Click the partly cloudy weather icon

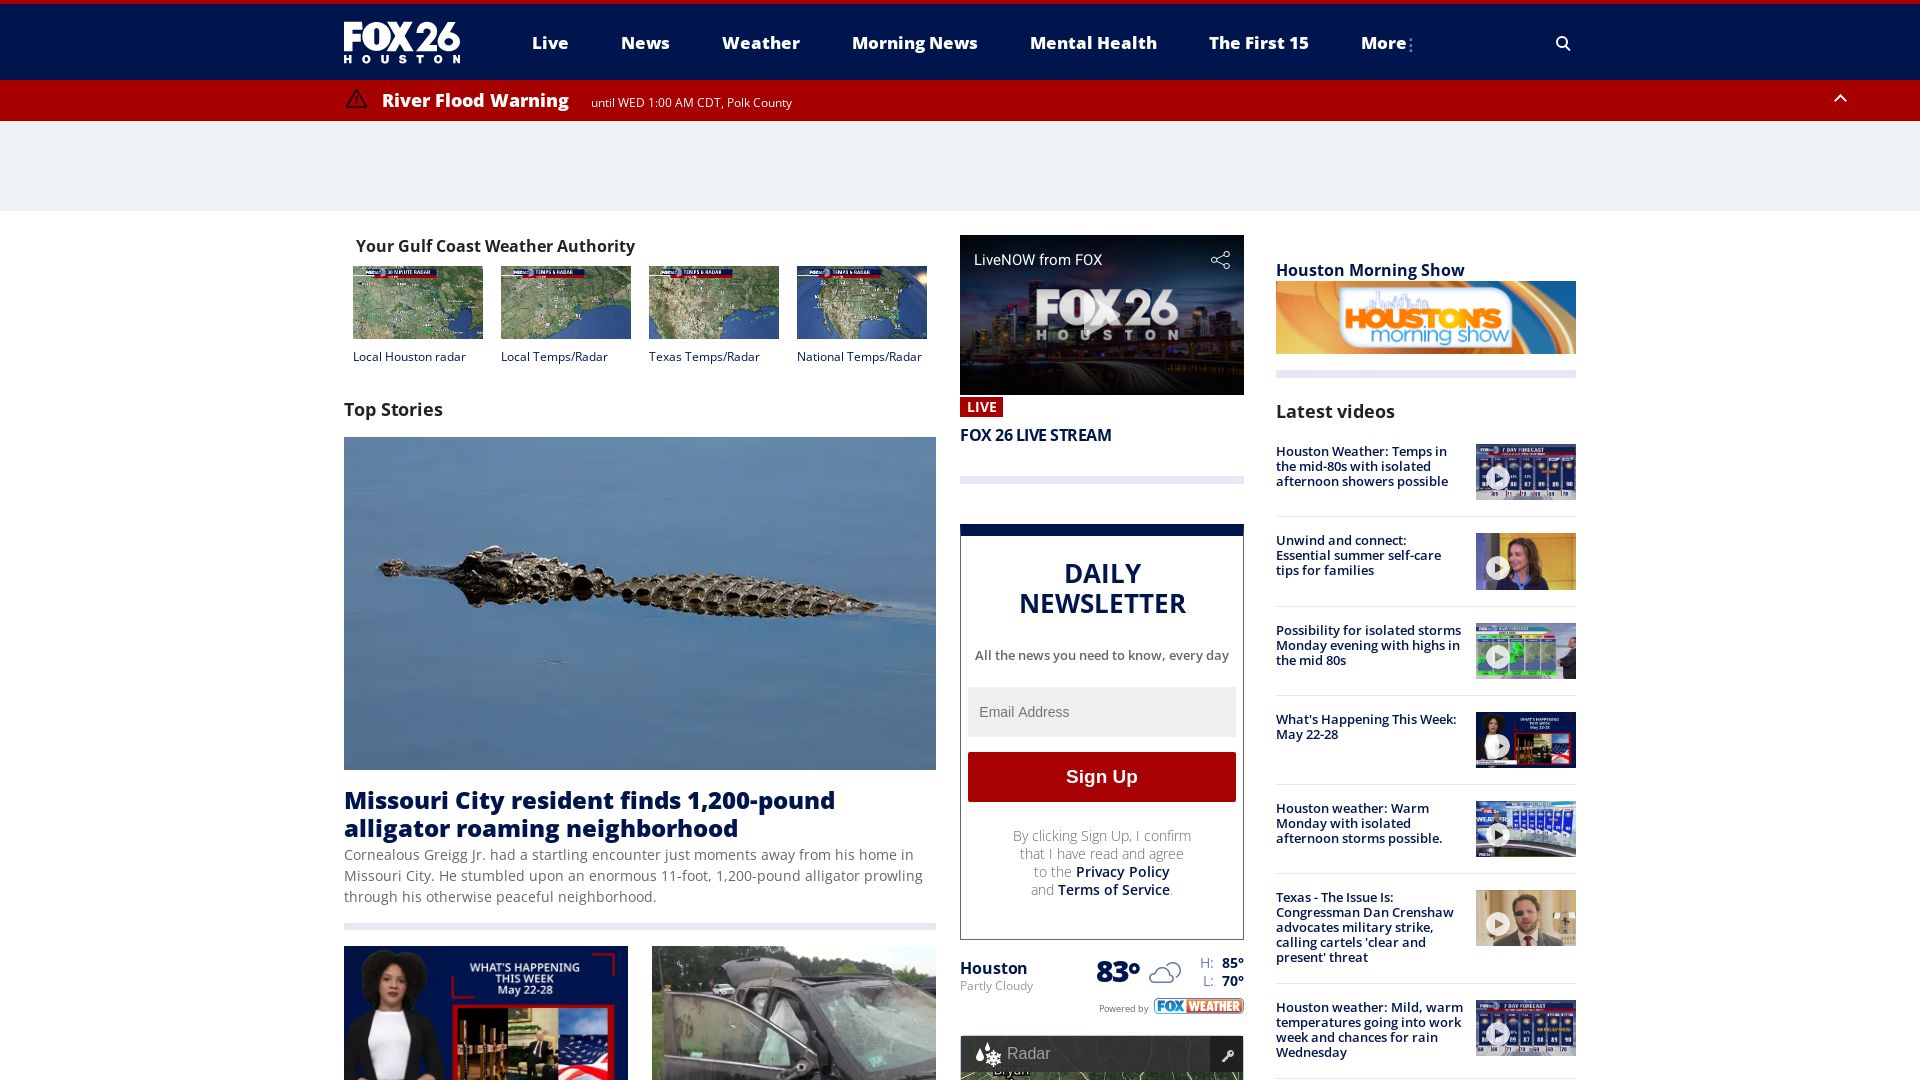[1165, 972]
